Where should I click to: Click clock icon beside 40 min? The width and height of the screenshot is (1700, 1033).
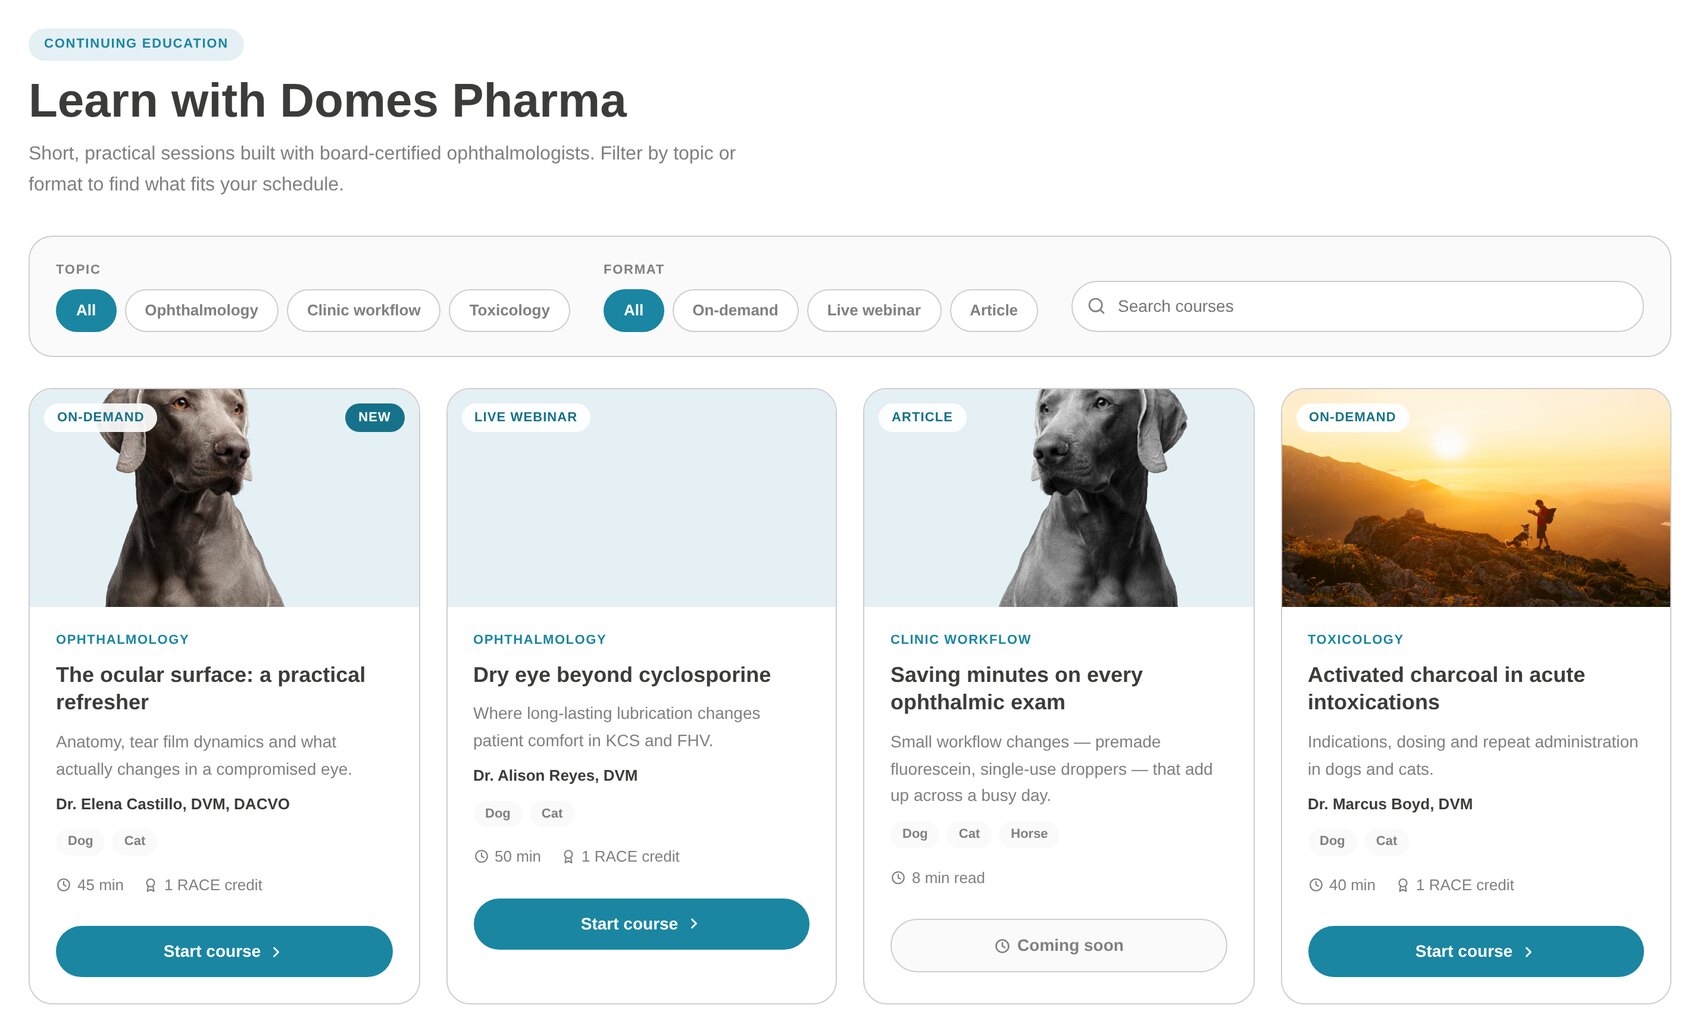coord(1316,885)
